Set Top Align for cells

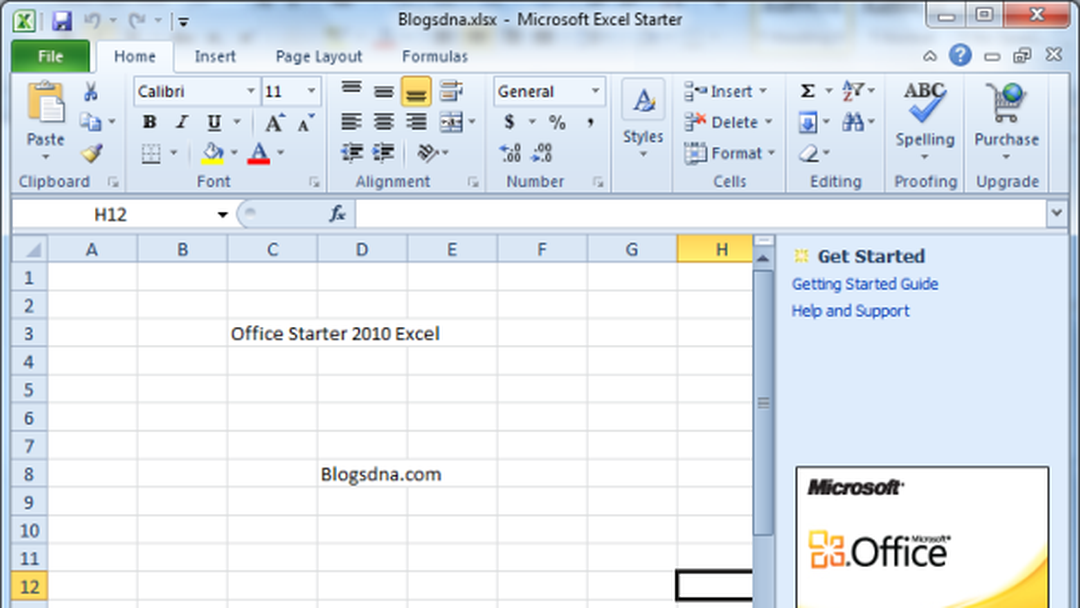(x=351, y=91)
